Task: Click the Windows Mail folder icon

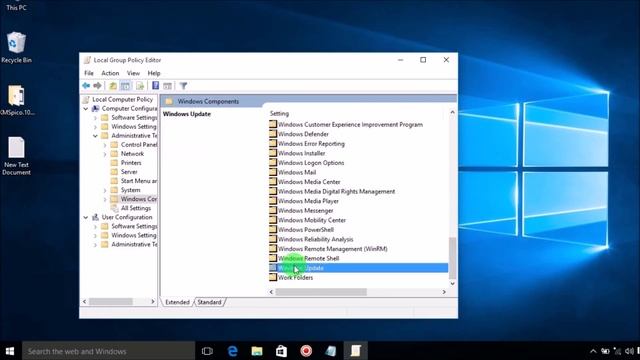Action: [x=273, y=172]
